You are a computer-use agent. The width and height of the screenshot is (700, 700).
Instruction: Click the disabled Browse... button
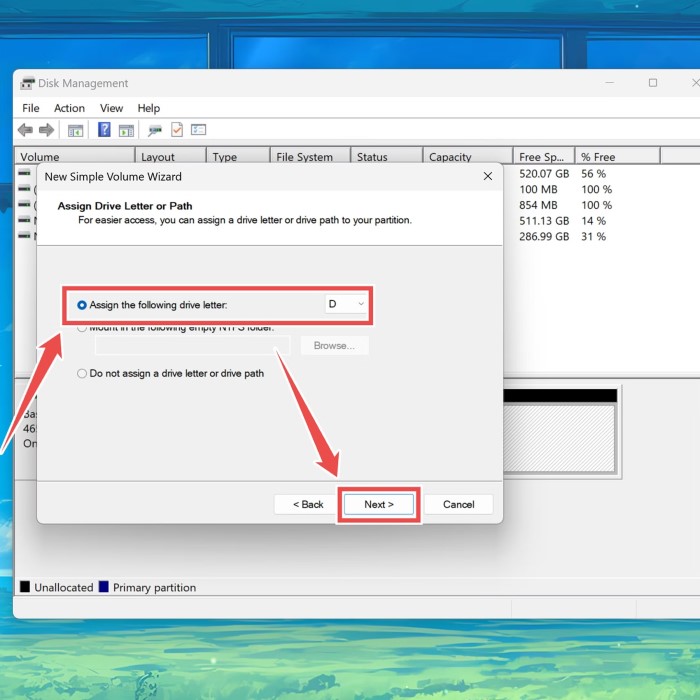tap(334, 346)
